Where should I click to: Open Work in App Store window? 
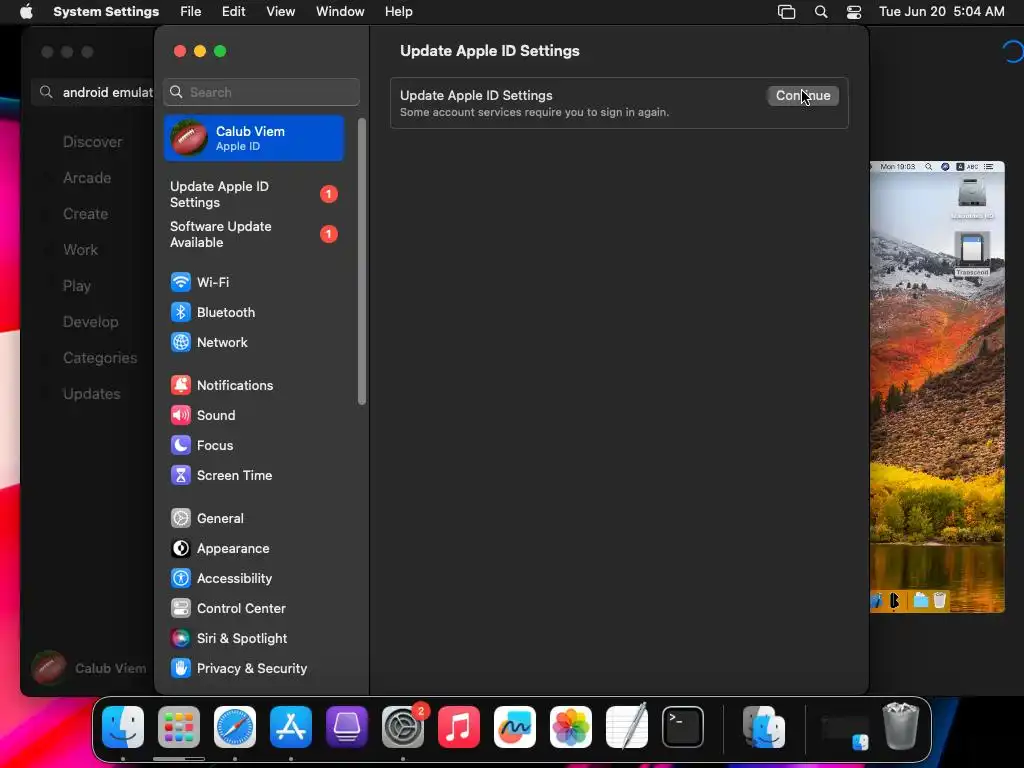pyautogui.click(x=80, y=249)
